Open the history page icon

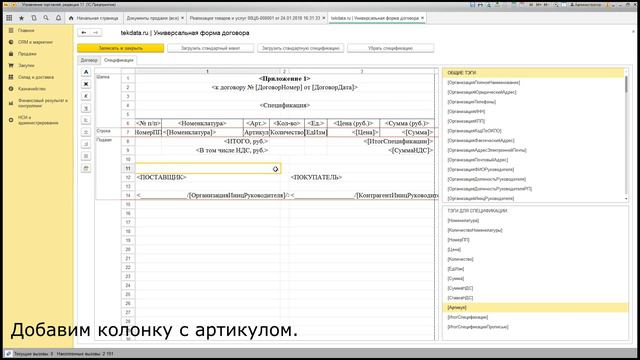34,18
